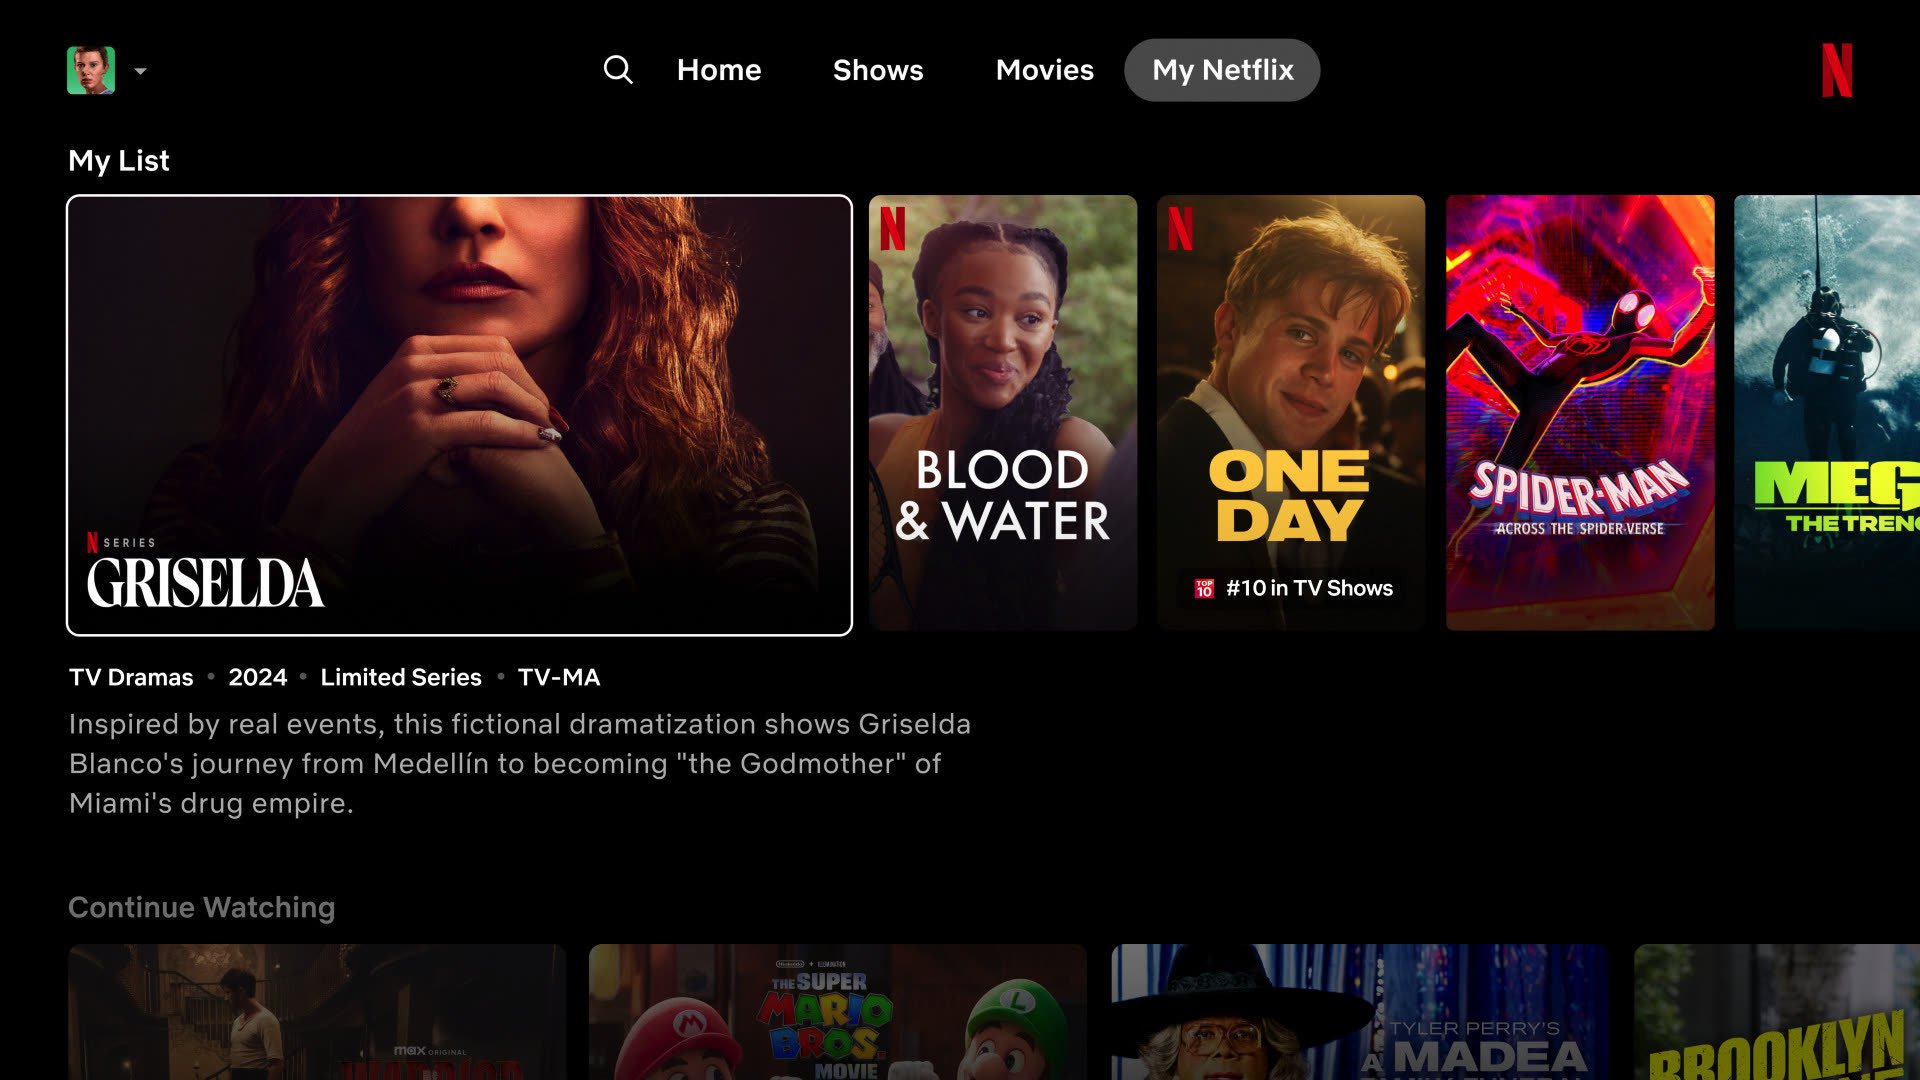Click the red Netflix logo
This screenshot has height=1080, width=1920.
click(x=1837, y=70)
